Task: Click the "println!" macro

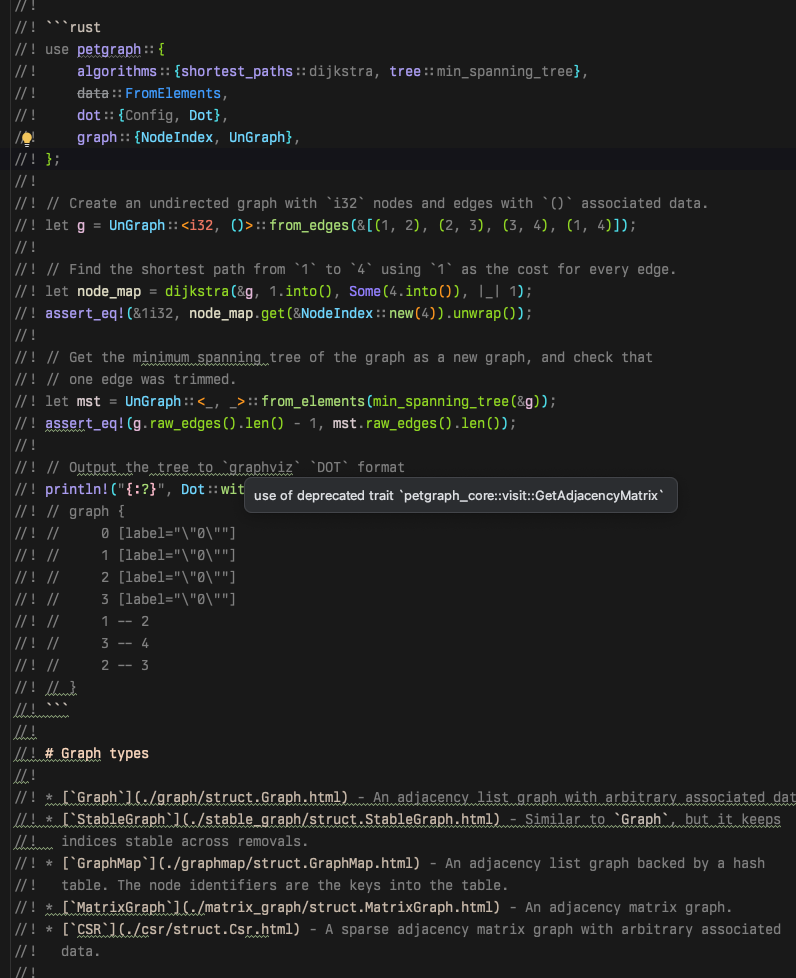Action: click(77, 490)
